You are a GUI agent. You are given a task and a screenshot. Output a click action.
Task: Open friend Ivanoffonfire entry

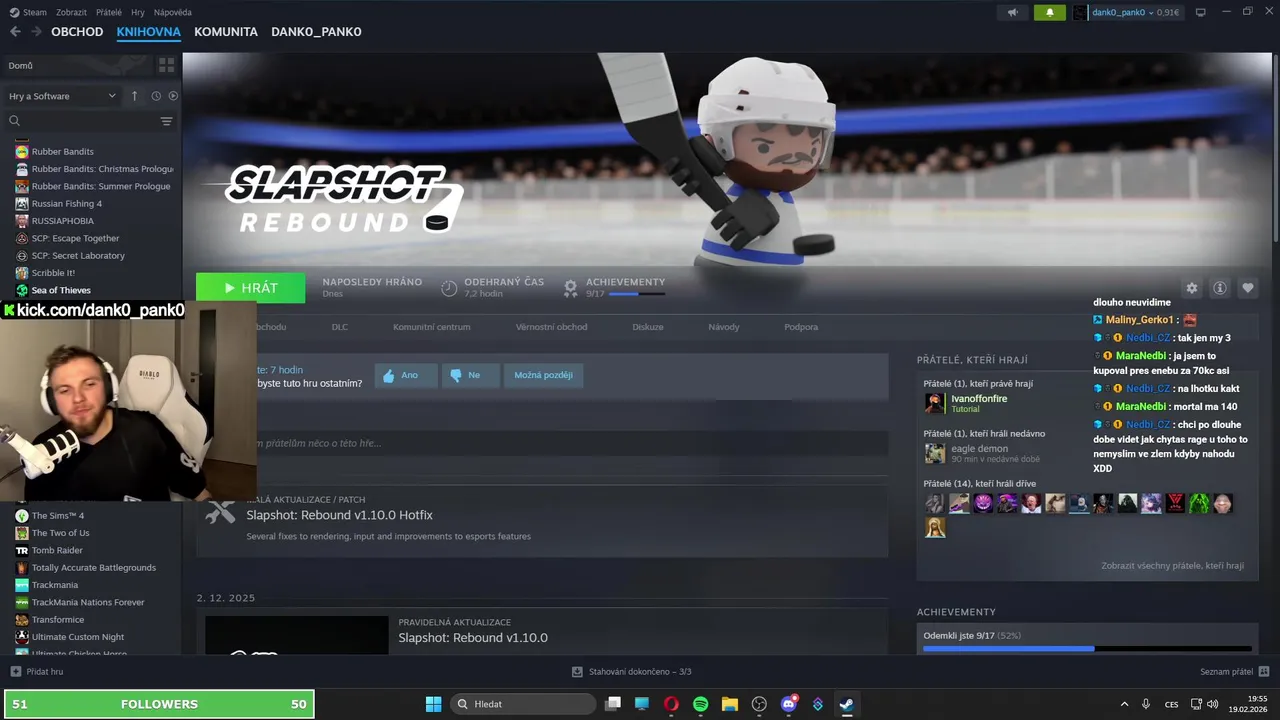(979, 403)
